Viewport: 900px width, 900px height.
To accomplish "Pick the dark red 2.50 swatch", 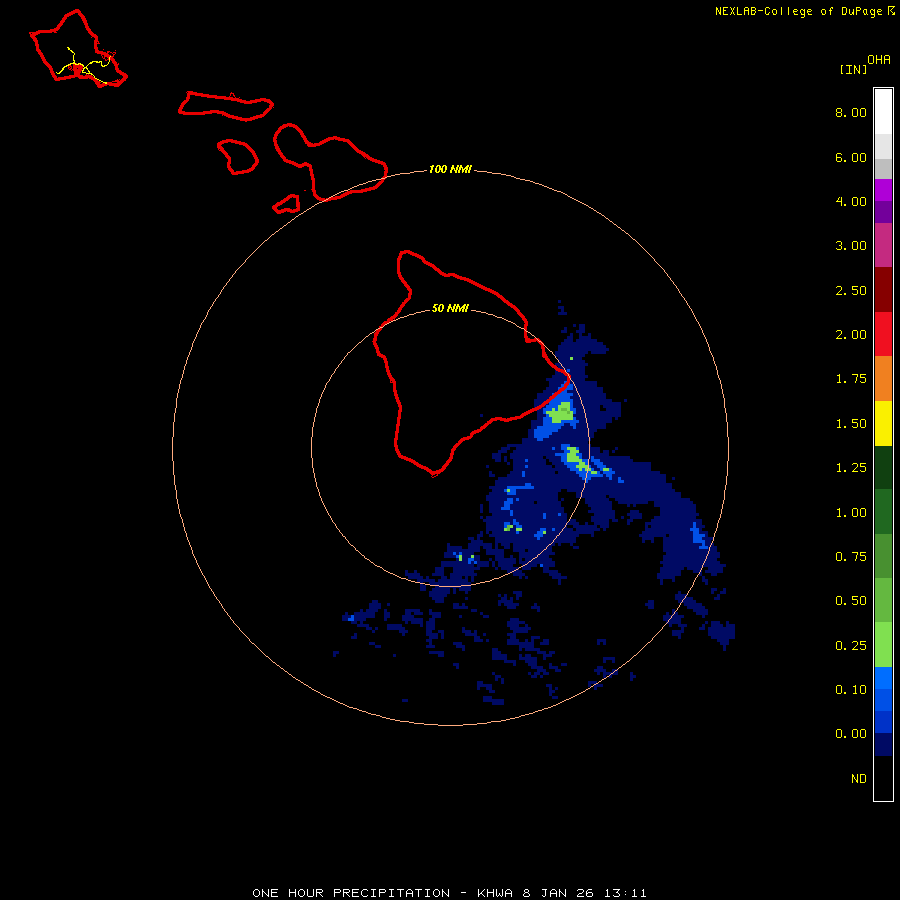I will tap(883, 290).
